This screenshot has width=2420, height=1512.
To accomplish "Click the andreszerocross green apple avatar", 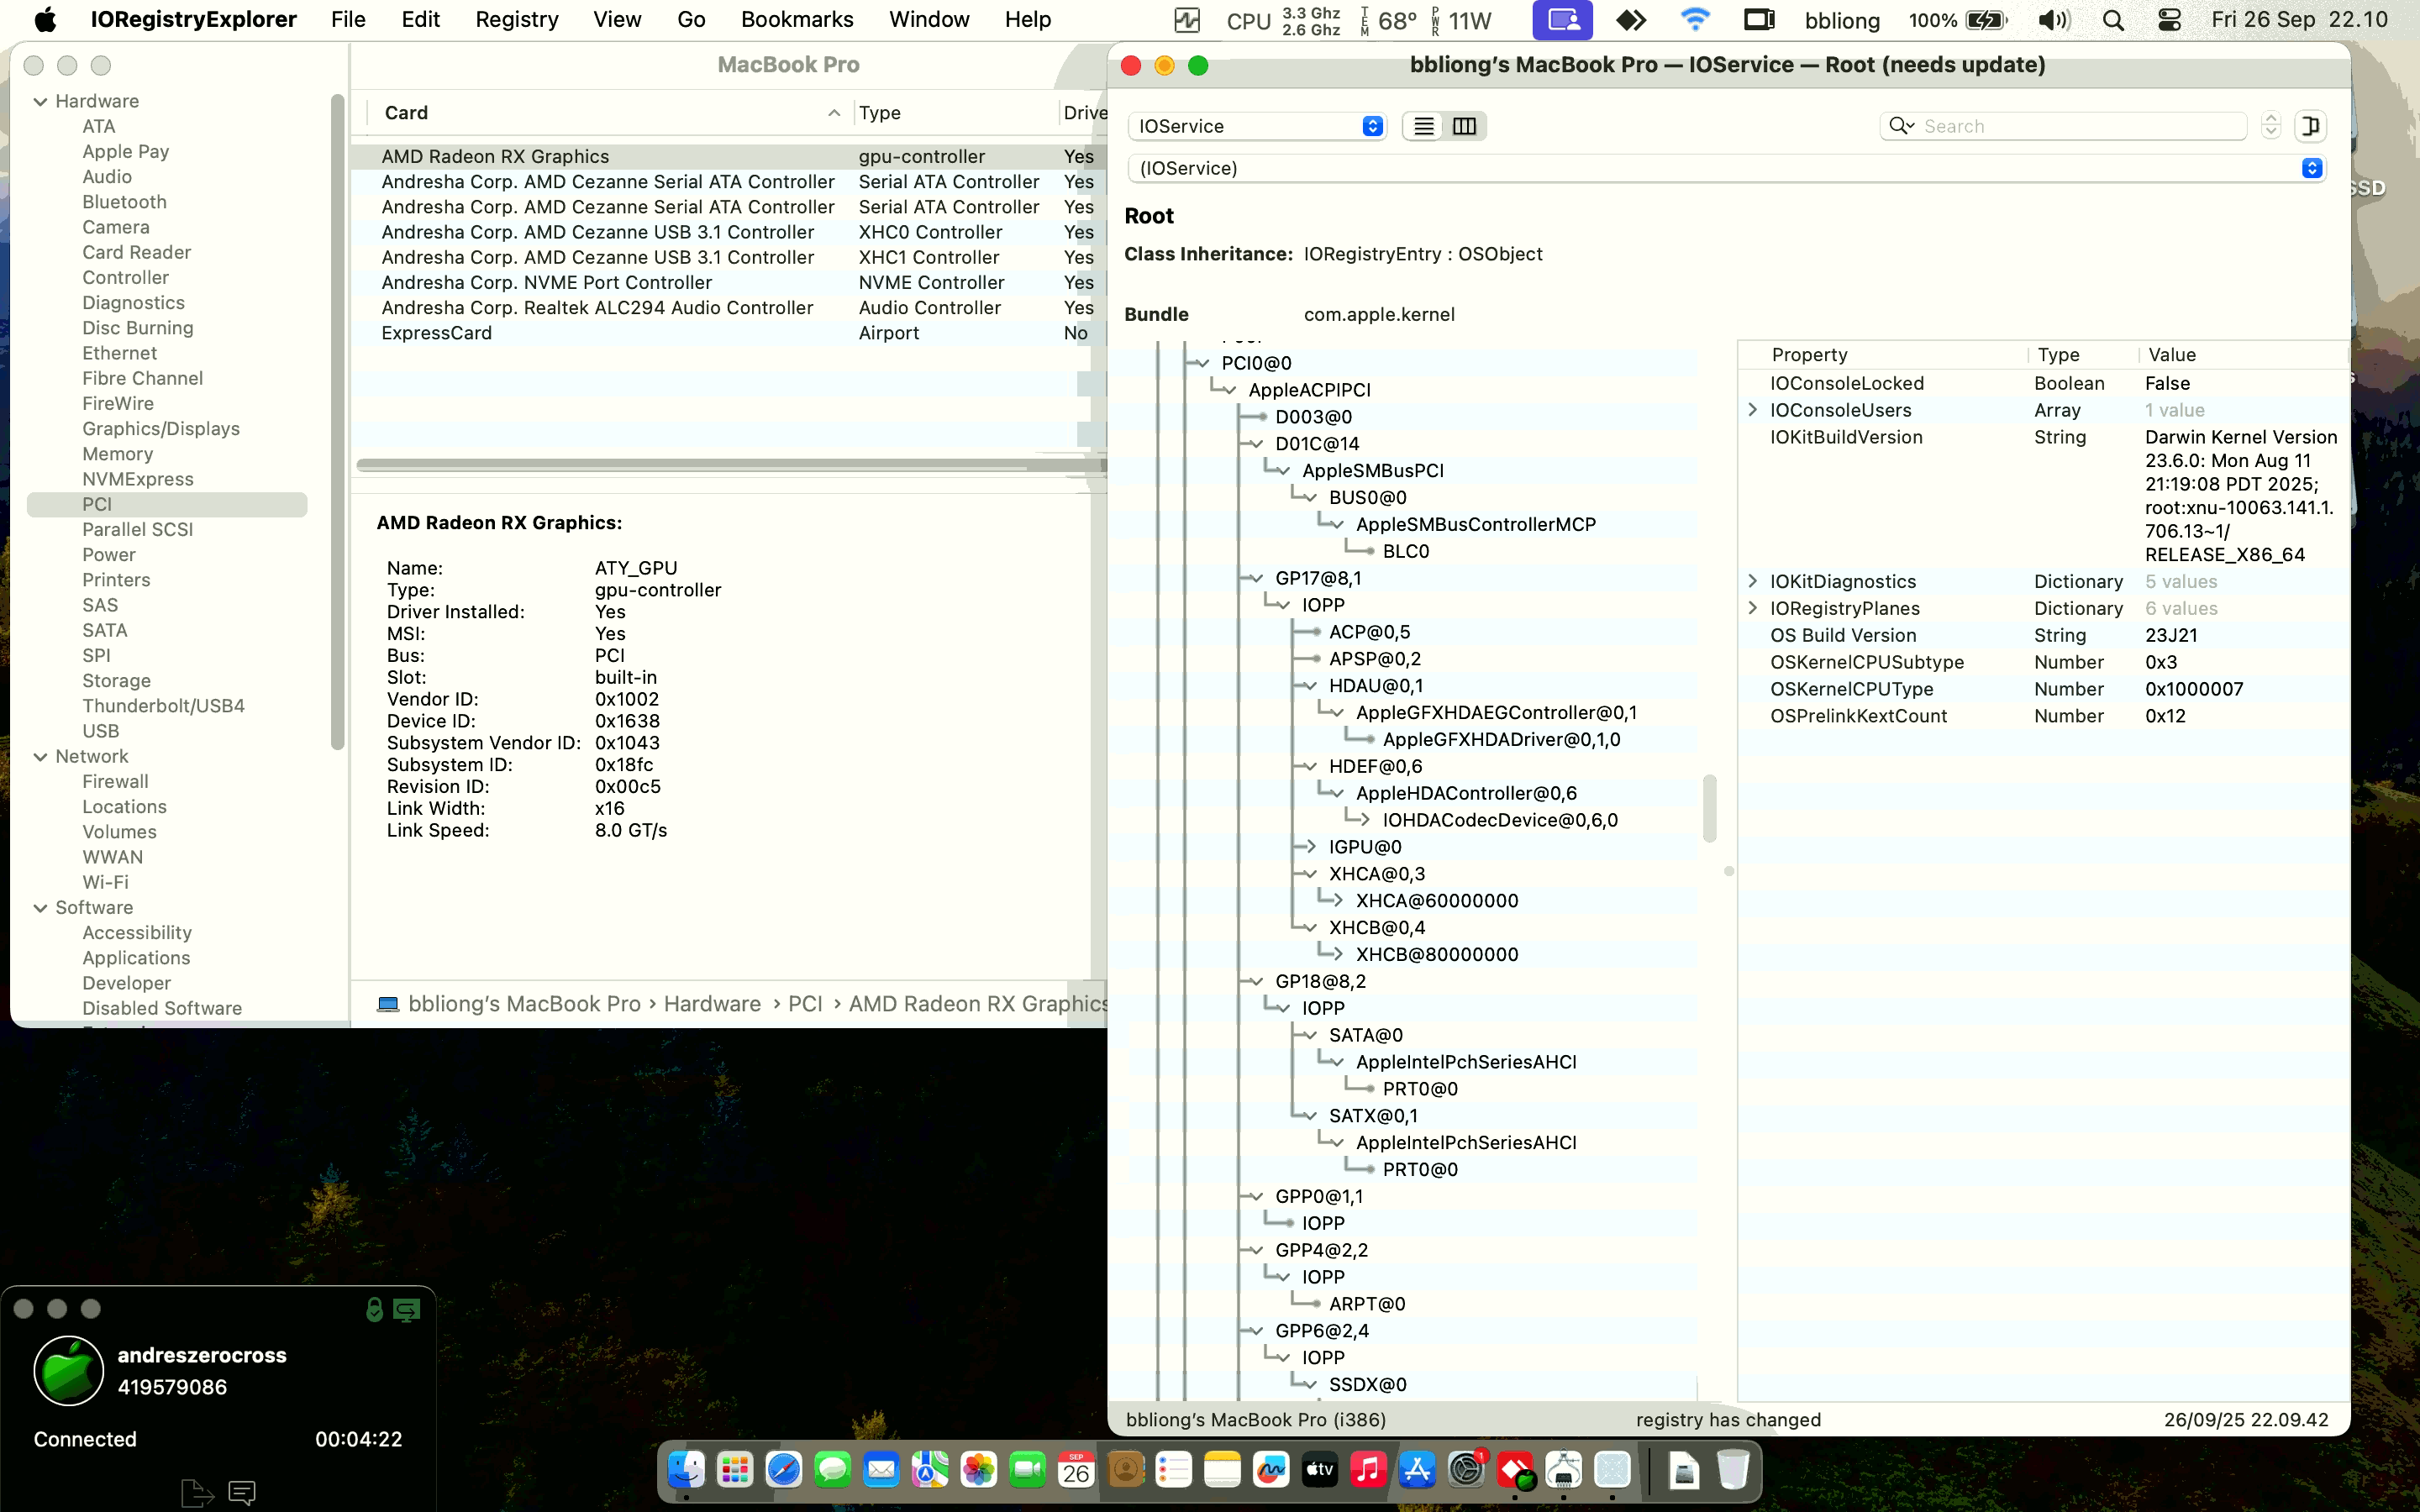I will [69, 1370].
